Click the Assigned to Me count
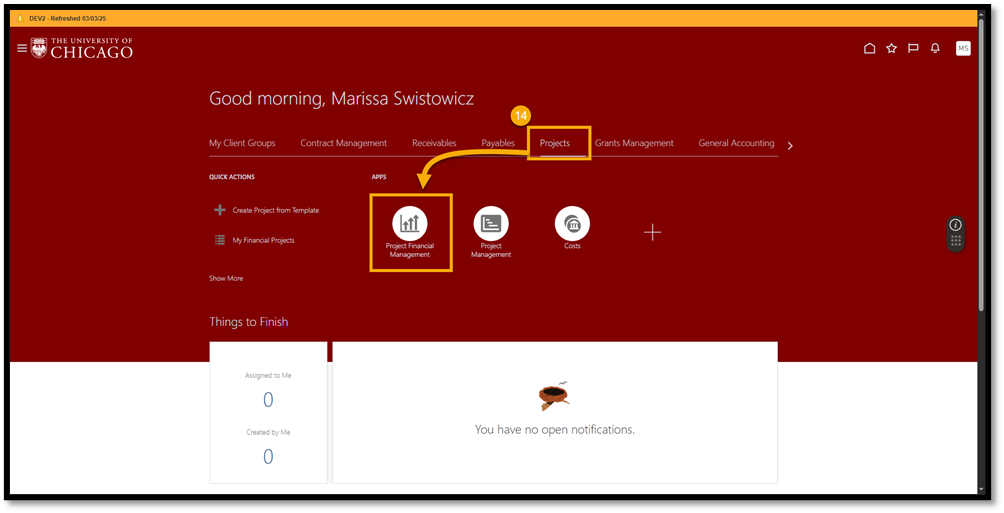Viewport: 1004px width, 513px height. (268, 400)
